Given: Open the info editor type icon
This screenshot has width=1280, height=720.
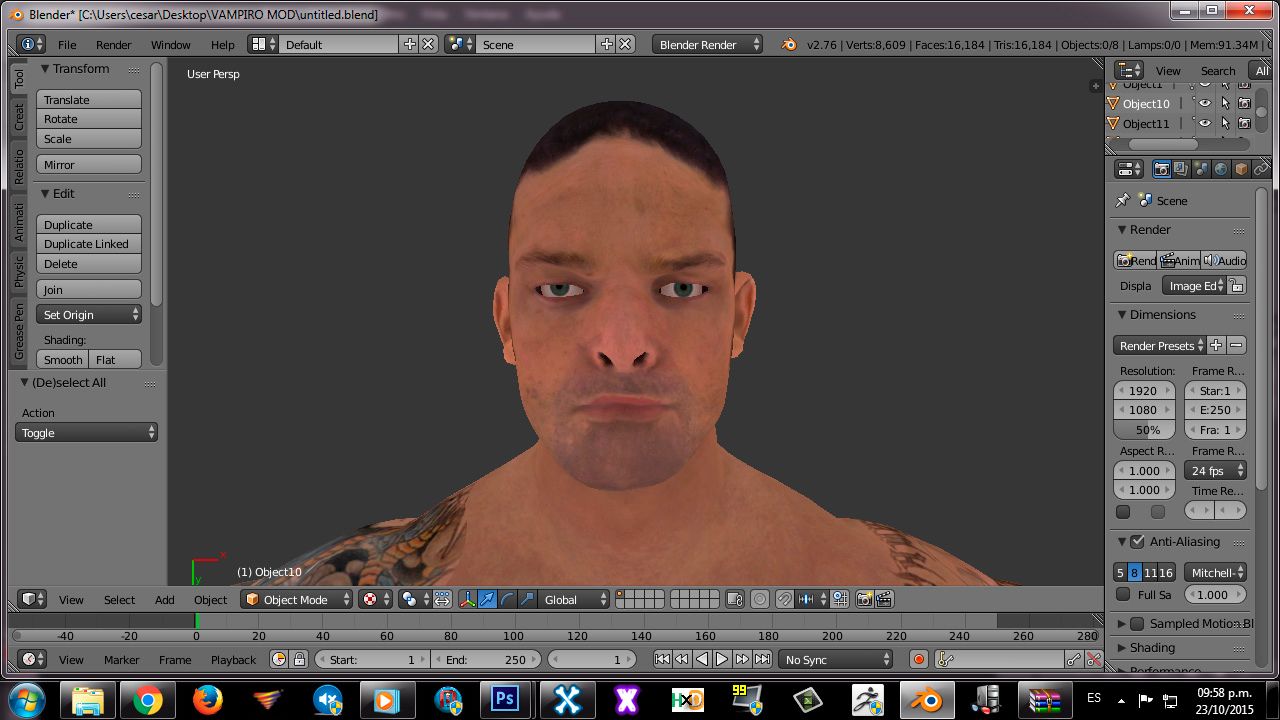Looking at the screenshot, I should coord(32,44).
